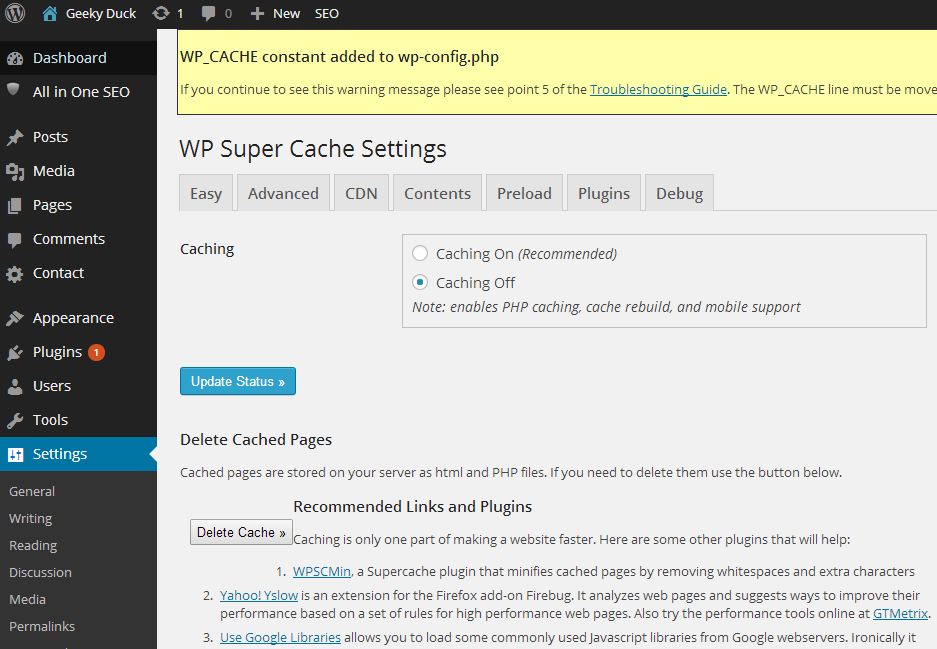Click the WP_CACHE constant added notice title
Screen dimensions: 937x649
pos(339,57)
